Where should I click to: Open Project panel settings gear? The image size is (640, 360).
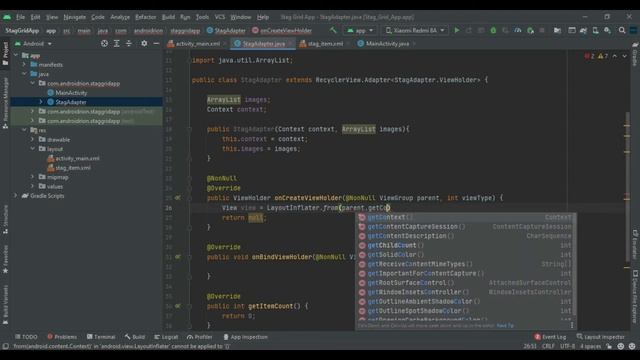tap(144, 43)
